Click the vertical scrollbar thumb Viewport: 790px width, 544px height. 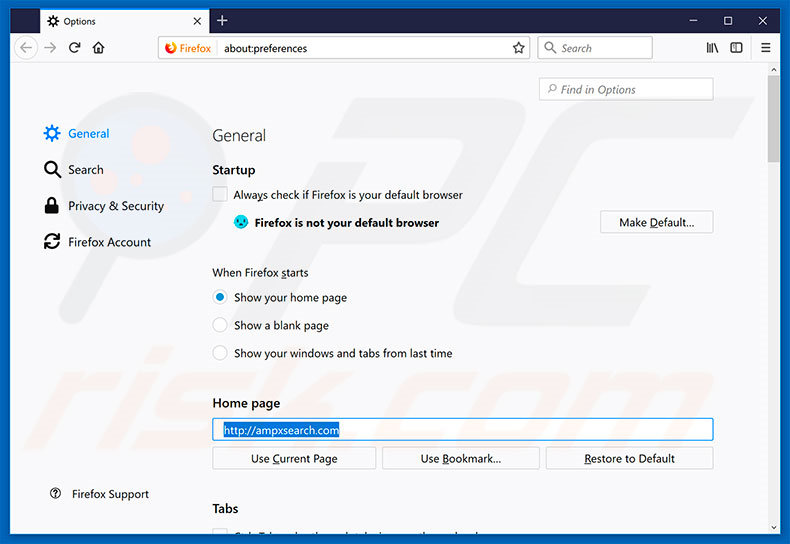tap(773, 119)
